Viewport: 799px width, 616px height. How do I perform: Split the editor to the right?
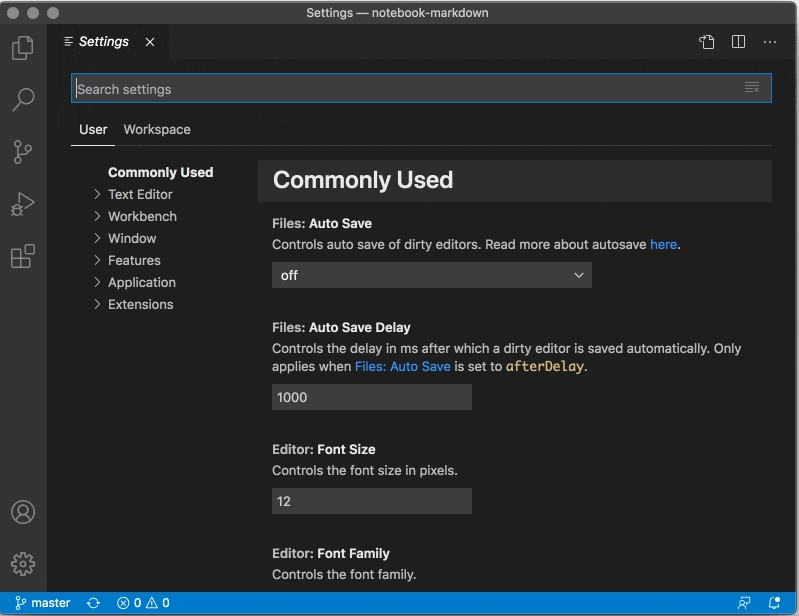pyautogui.click(x=738, y=42)
